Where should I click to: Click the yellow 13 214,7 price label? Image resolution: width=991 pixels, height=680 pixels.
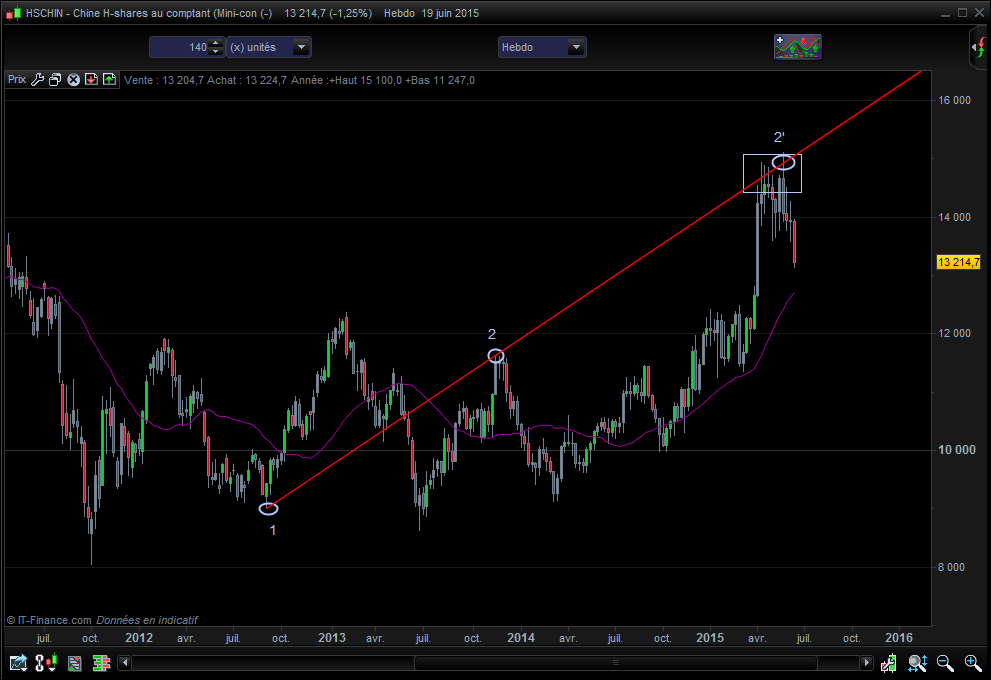(x=959, y=262)
